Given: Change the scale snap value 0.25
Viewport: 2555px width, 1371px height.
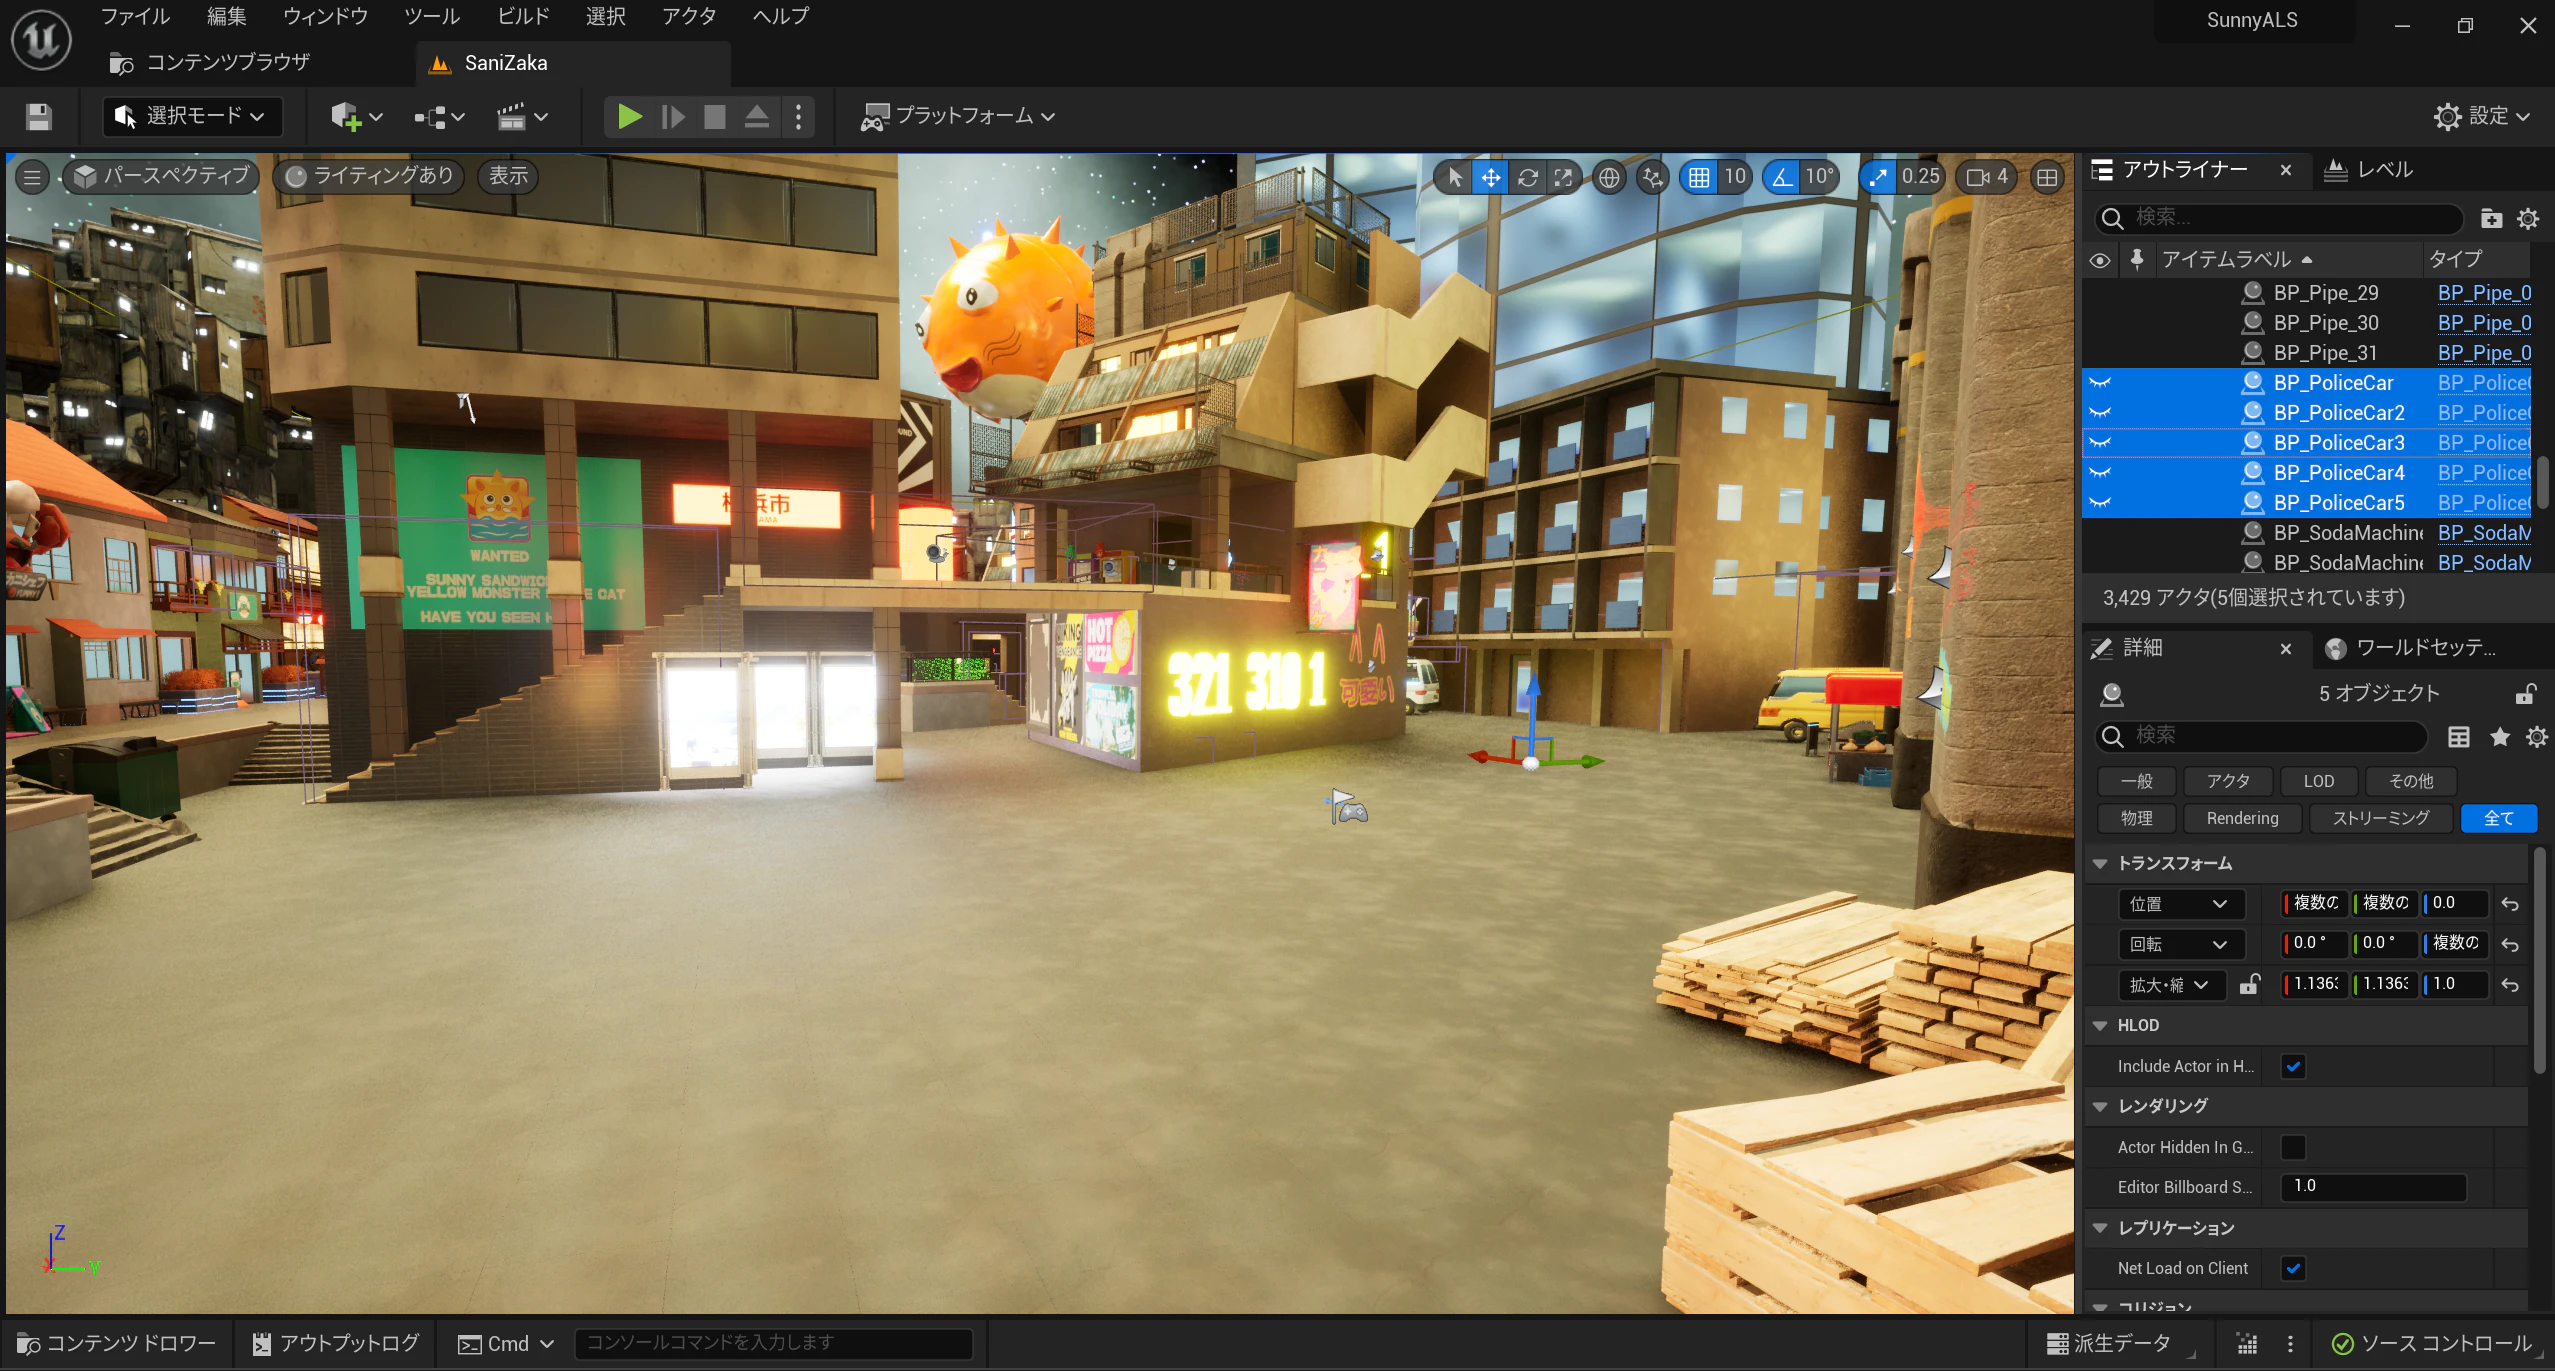Looking at the screenshot, I should point(1921,177).
